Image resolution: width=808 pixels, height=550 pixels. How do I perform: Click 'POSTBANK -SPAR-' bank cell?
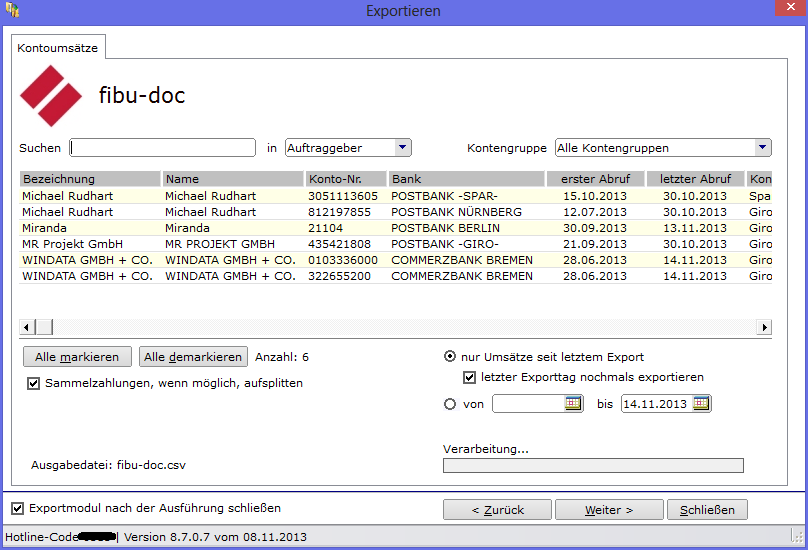point(444,196)
